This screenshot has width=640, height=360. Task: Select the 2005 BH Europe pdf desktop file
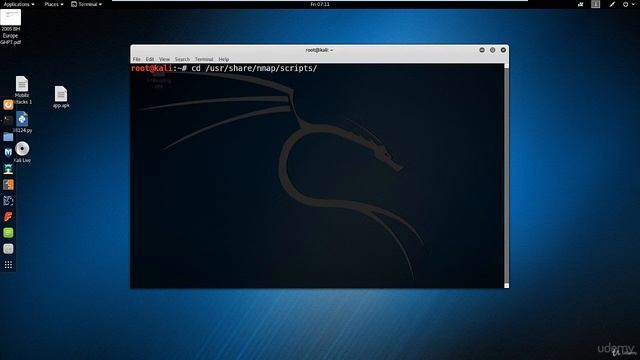tap(11, 27)
